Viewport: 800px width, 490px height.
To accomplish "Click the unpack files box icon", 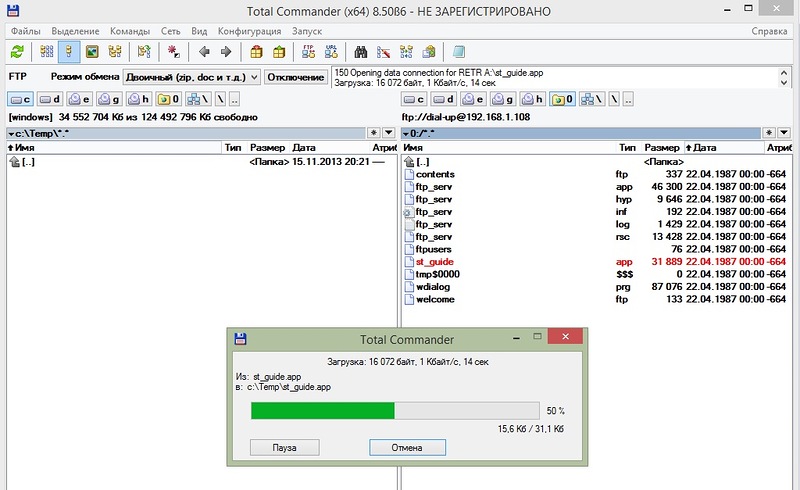I will (x=279, y=52).
